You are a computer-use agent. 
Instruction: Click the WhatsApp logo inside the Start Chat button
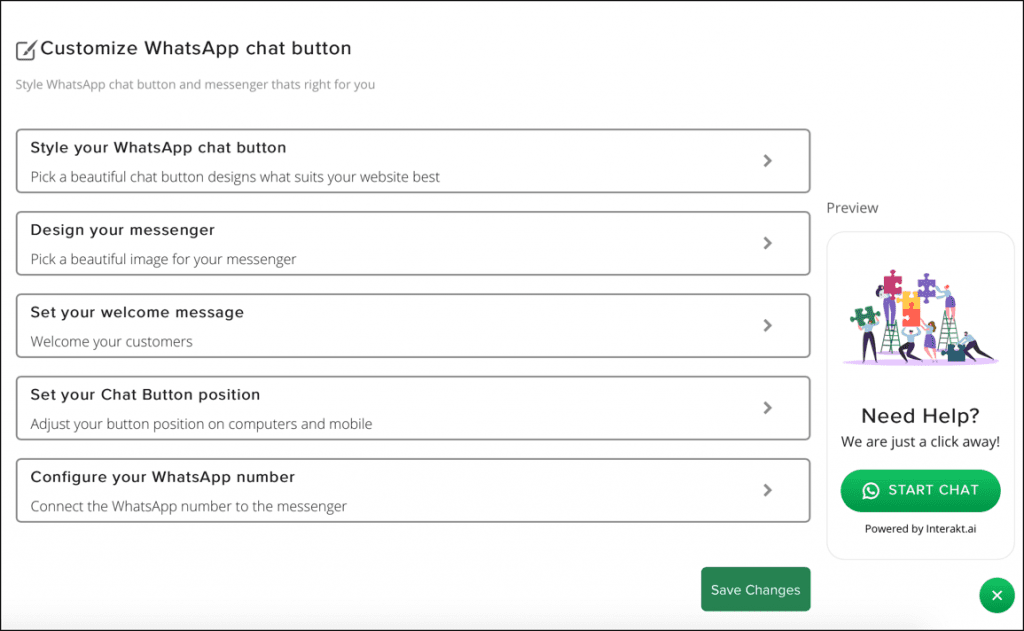[x=869, y=491]
